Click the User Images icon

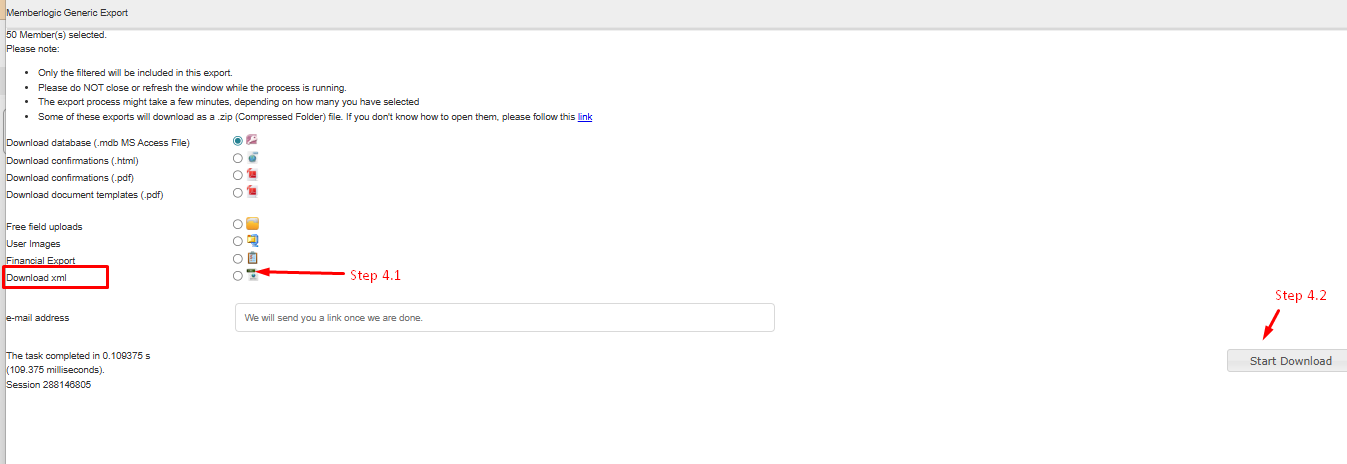(253, 240)
